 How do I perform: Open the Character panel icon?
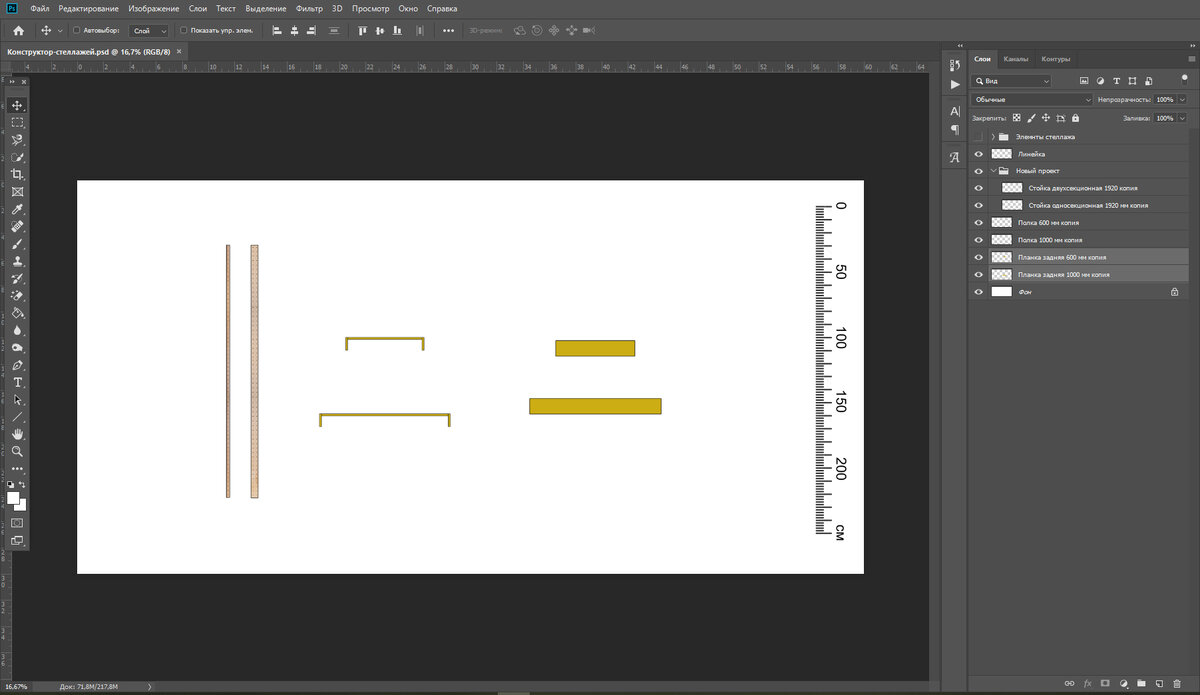pyautogui.click(x=954, y=111)
